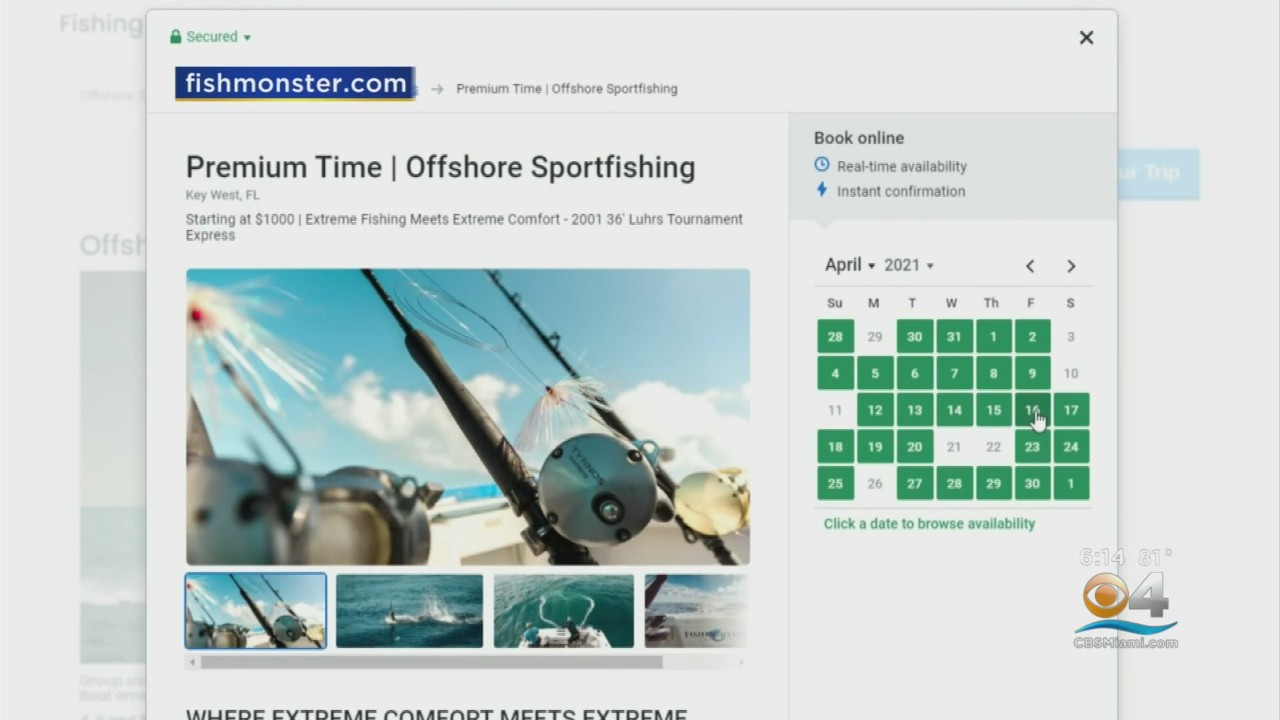Pick April 8 on the calendar
This screenshot has height=720, width=1280.
click(993, 374)
